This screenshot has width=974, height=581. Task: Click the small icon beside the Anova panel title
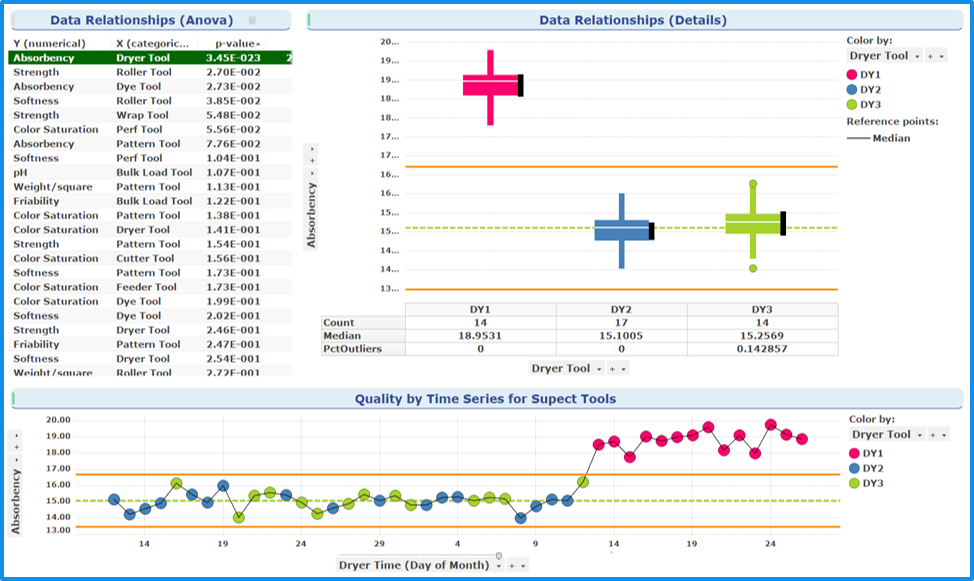click(x=252, y=21)
